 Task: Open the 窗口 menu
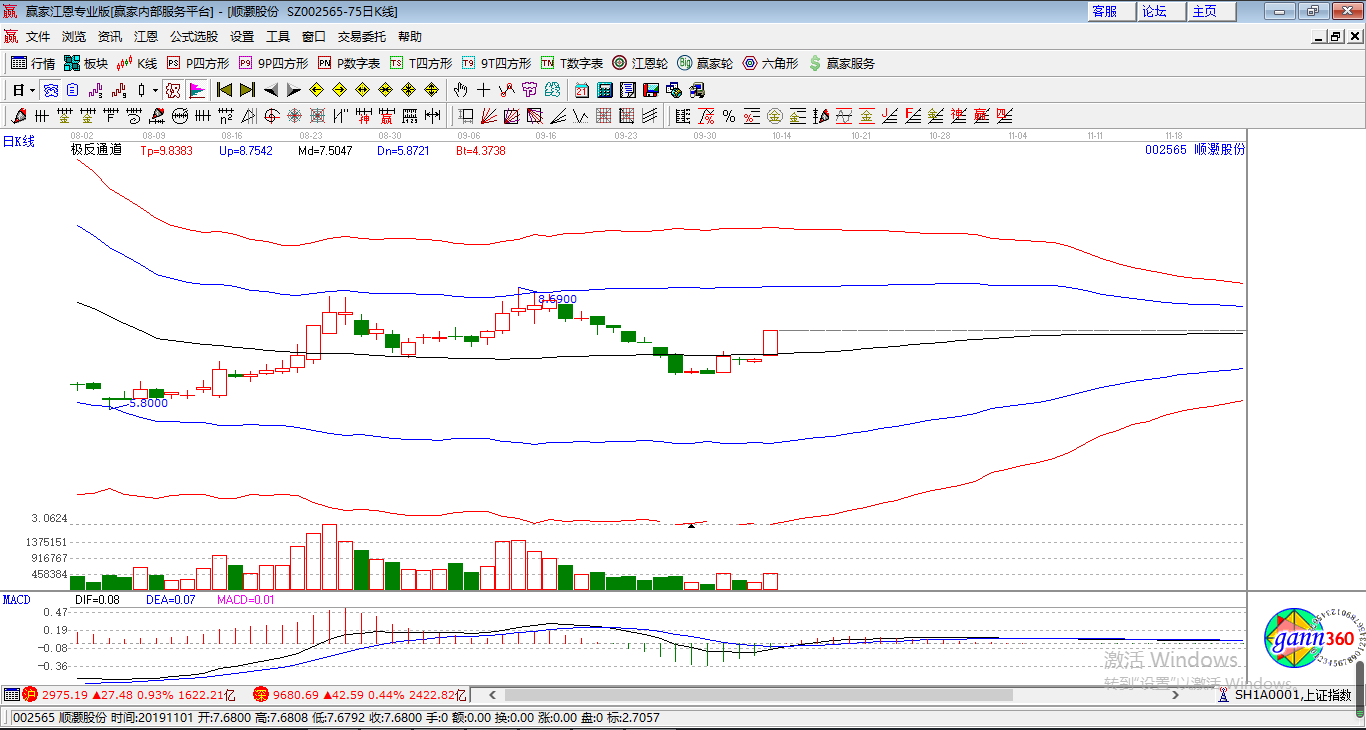(x=314, y=37)
